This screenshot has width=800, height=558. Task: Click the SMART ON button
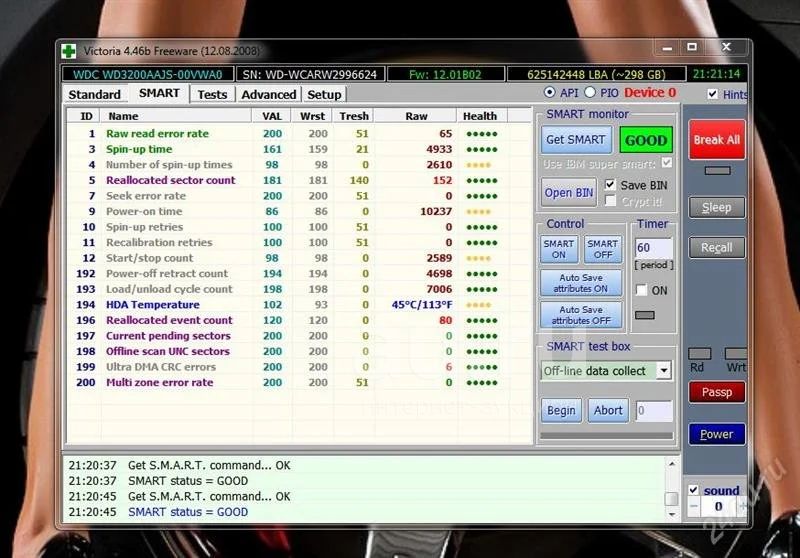pyautogui.click(x=559, y=249)
